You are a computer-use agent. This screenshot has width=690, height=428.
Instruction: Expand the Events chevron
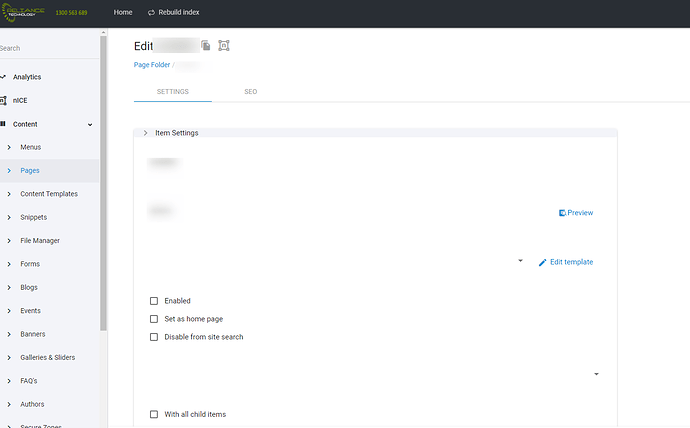coord(9,311)
